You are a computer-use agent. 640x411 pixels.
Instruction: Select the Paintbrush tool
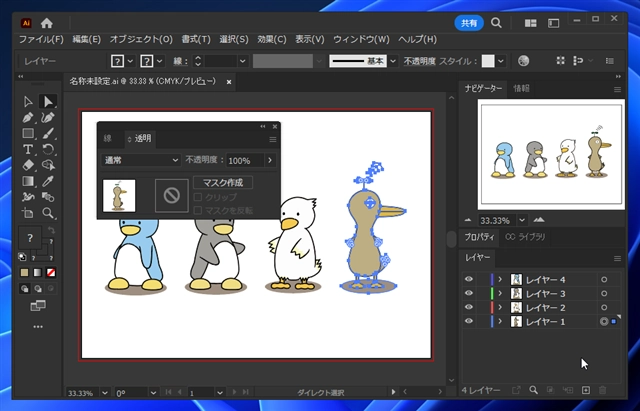pos(48,133)
